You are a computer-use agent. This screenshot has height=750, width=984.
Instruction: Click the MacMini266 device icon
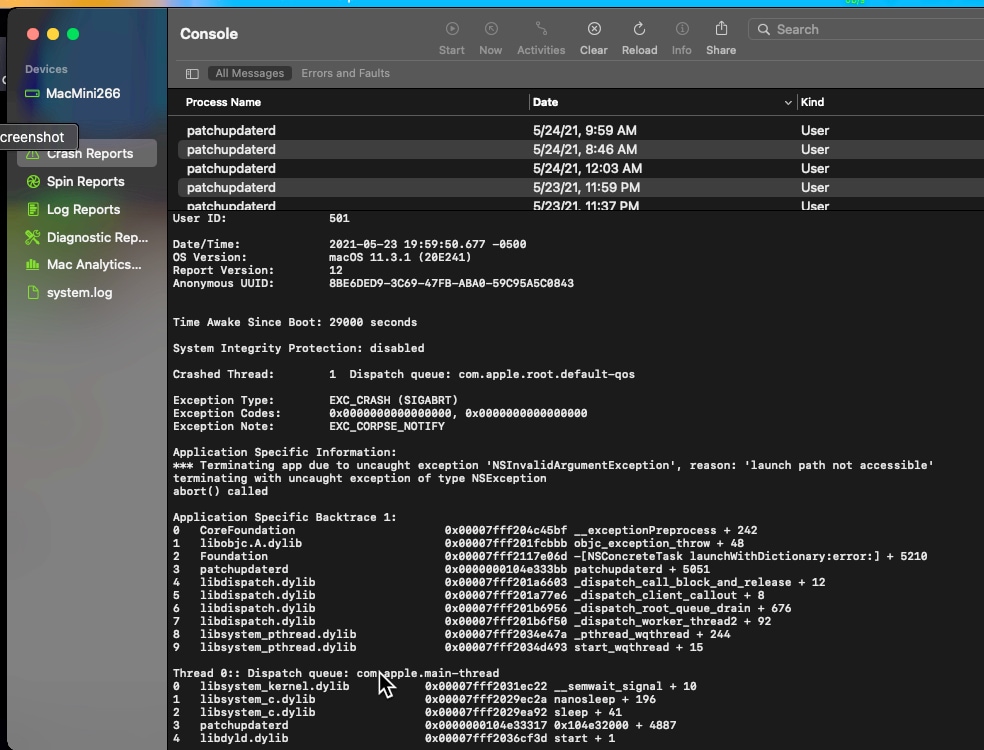tap(32, 94)
